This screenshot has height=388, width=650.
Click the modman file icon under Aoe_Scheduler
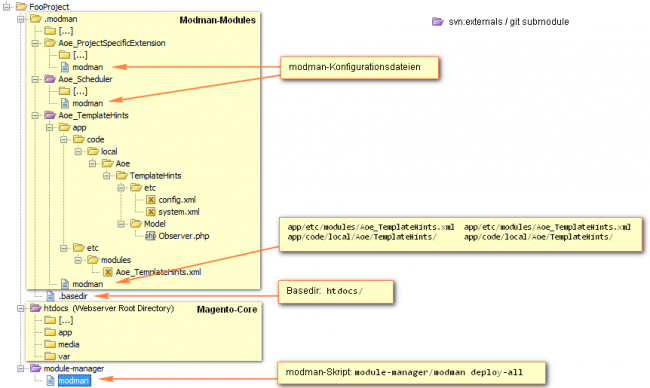[x=65, y=103]
